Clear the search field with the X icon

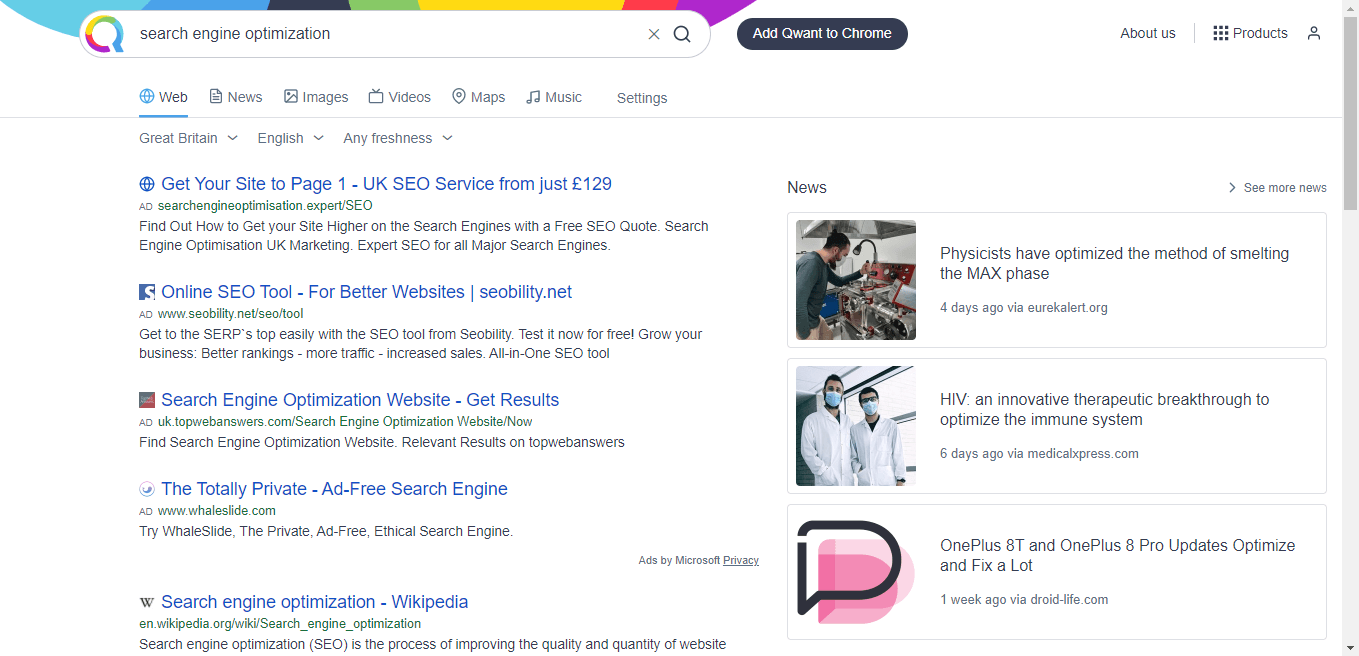pos(654,34)
